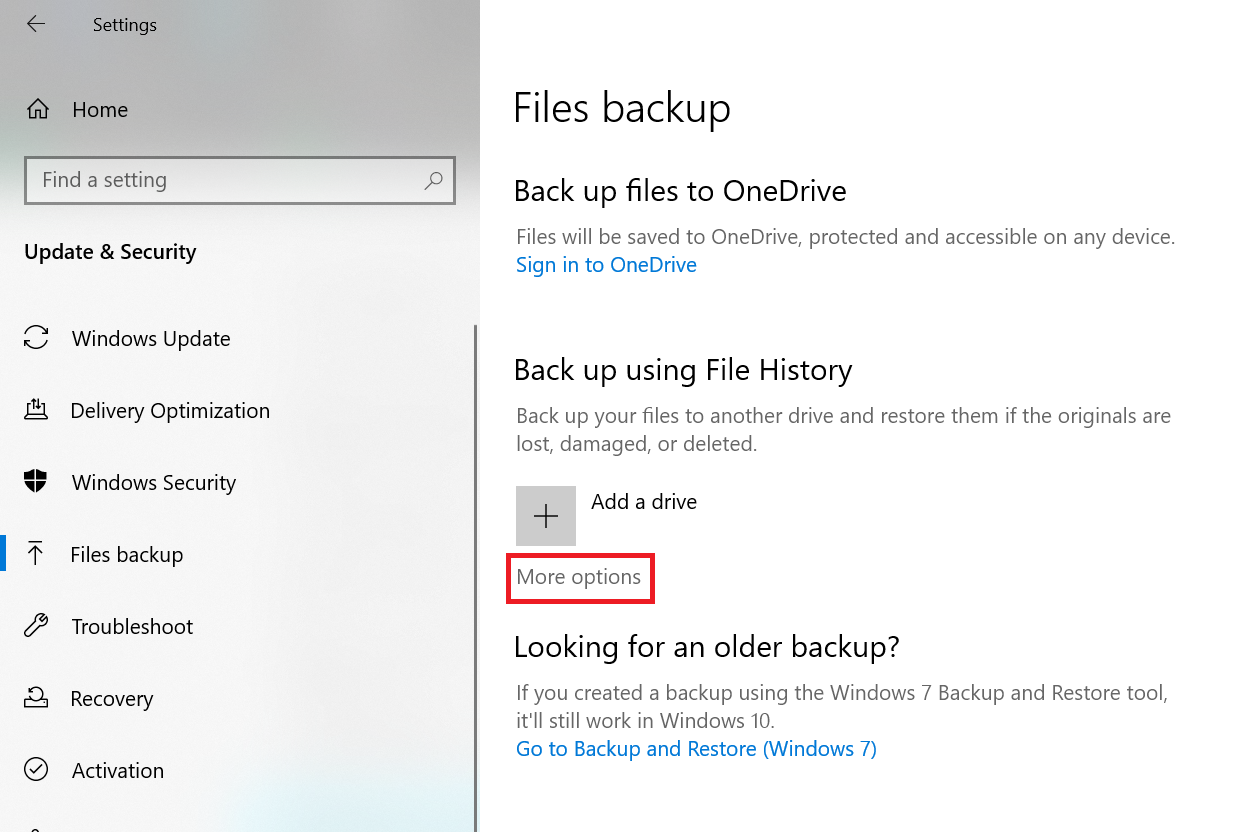Click the Troubleshoot wrench icon
This screenshot has width=1241, height=832.
tap(36, 626)
